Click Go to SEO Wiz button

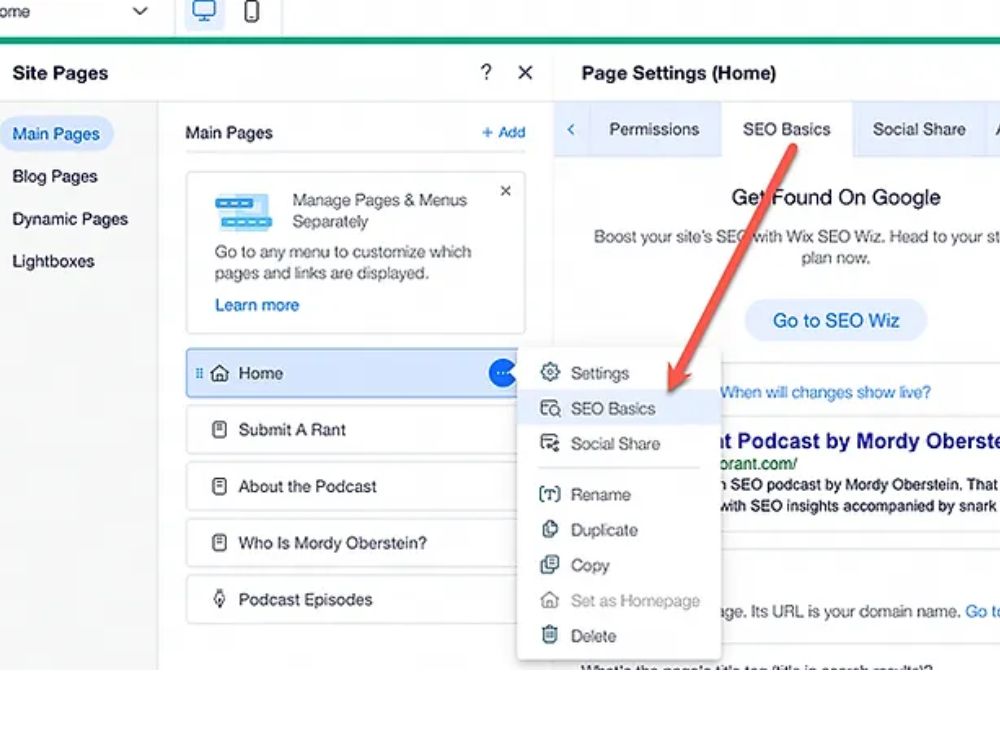click(836, 320)
